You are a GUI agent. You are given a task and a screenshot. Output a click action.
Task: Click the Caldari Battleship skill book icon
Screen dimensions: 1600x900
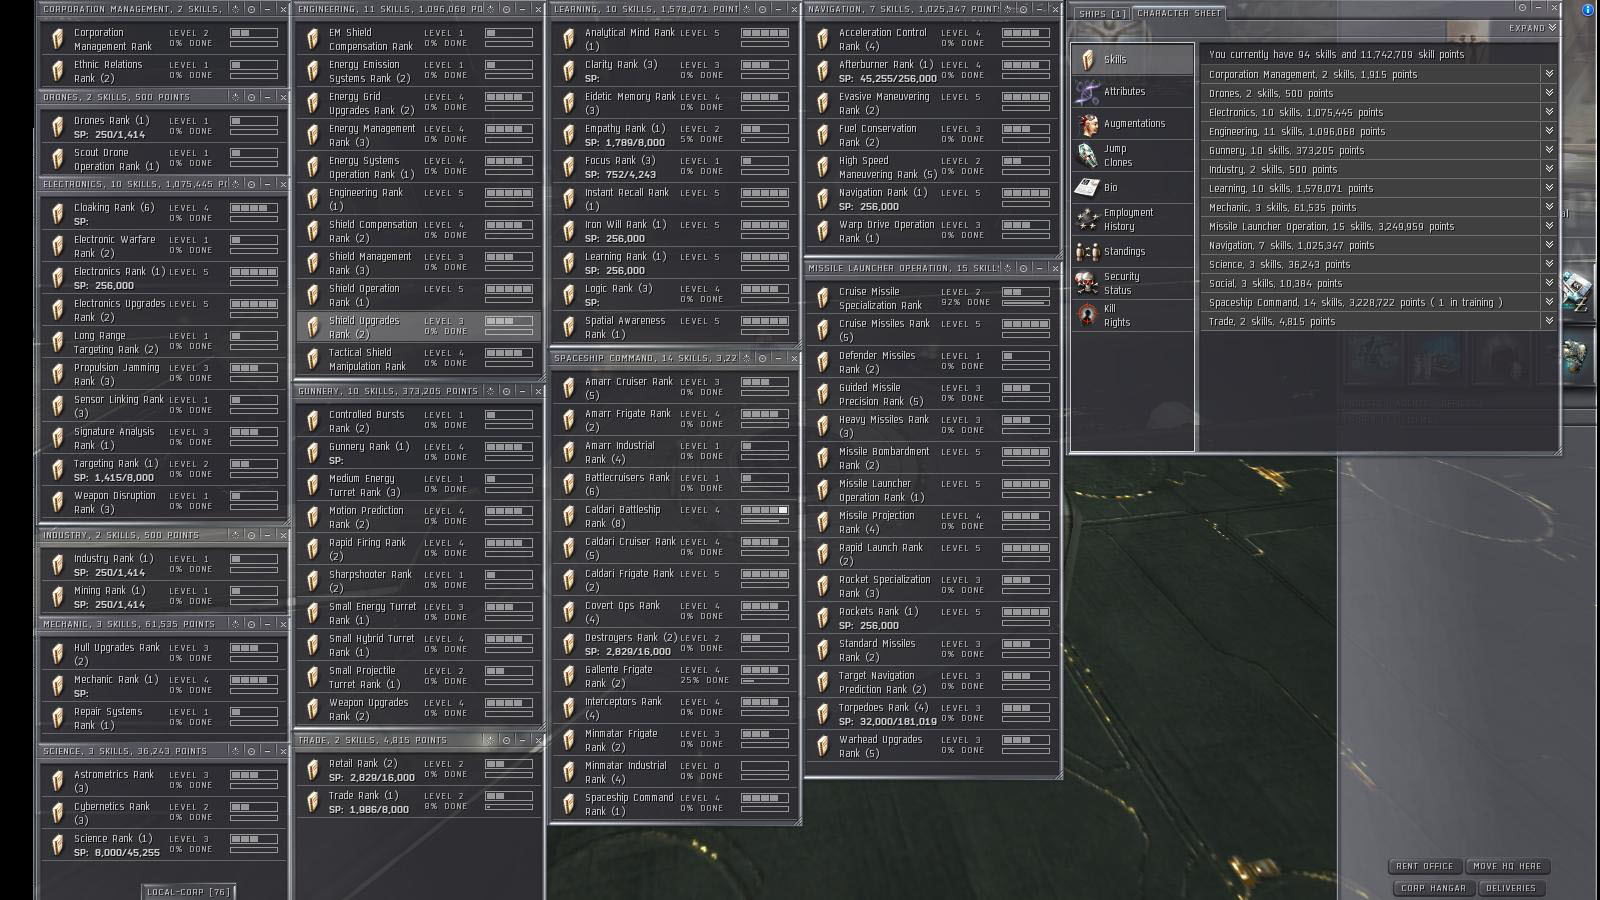pos(568,516)
